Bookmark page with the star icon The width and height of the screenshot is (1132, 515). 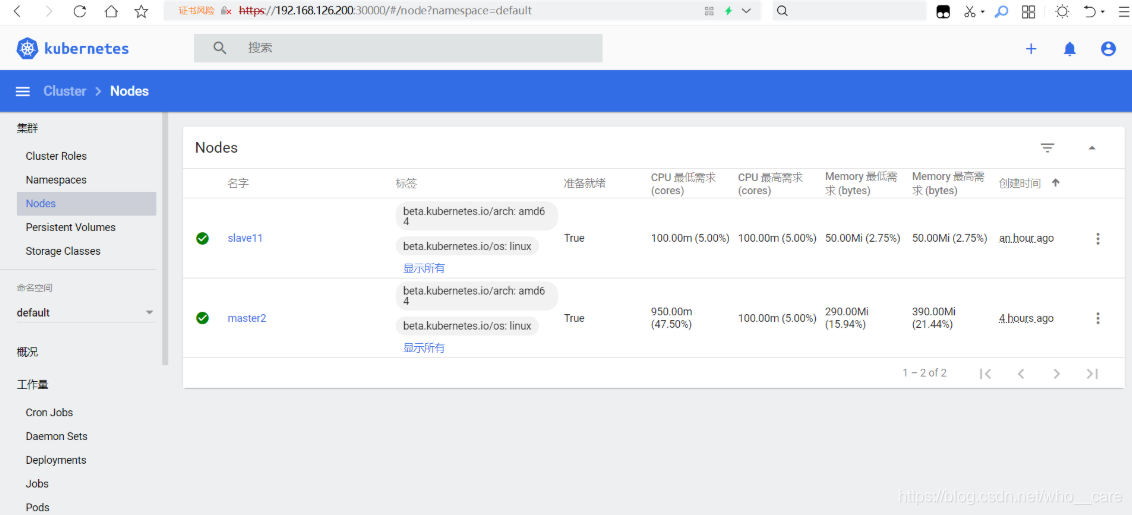pyautogui.click(x=142, y=11)
